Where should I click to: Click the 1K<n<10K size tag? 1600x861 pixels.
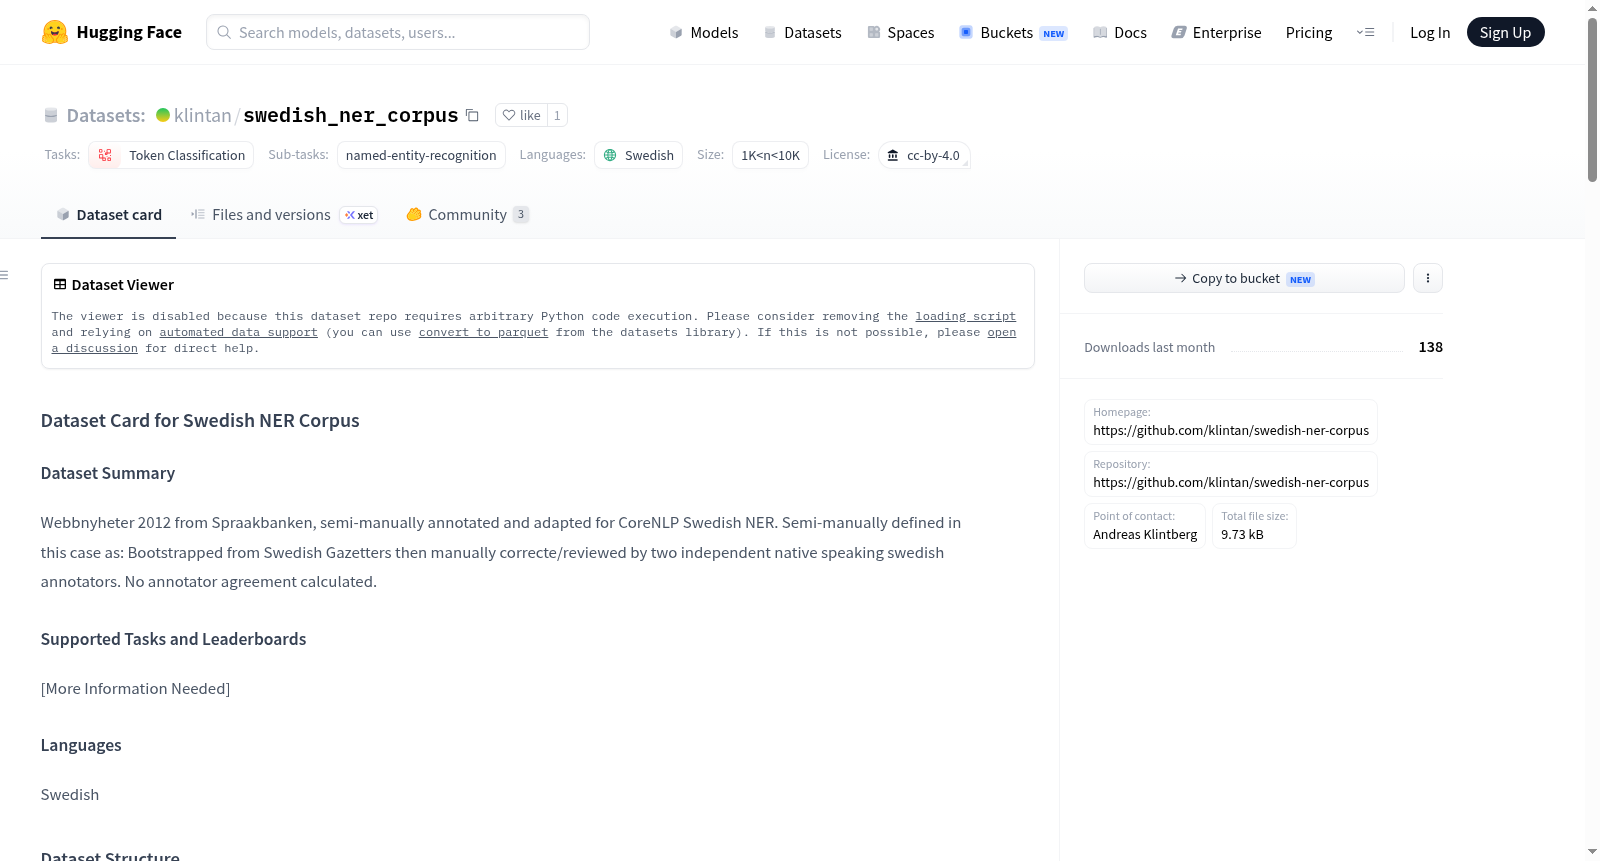770,155
